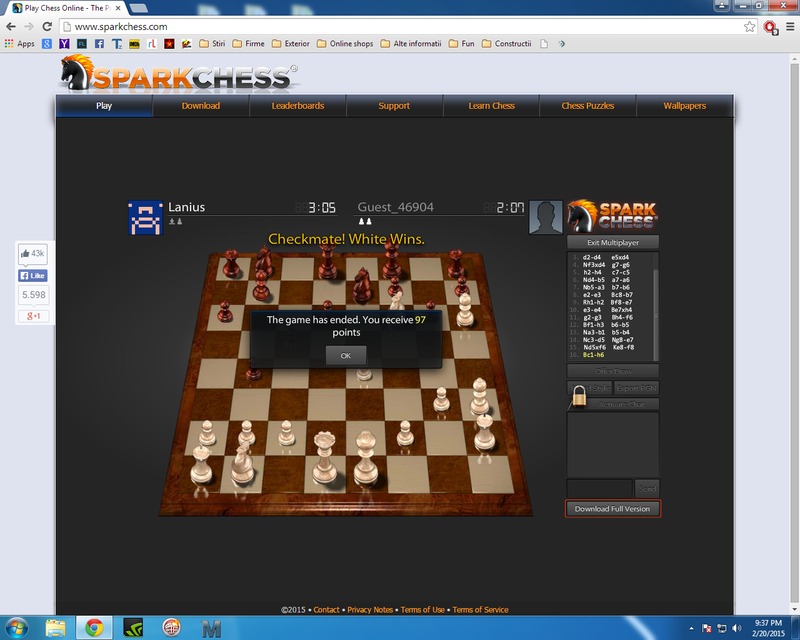Viewport: 800px width, 640px height.
Task: Open the Alte informatii bookmarks folder
Action: click(411, 44)
